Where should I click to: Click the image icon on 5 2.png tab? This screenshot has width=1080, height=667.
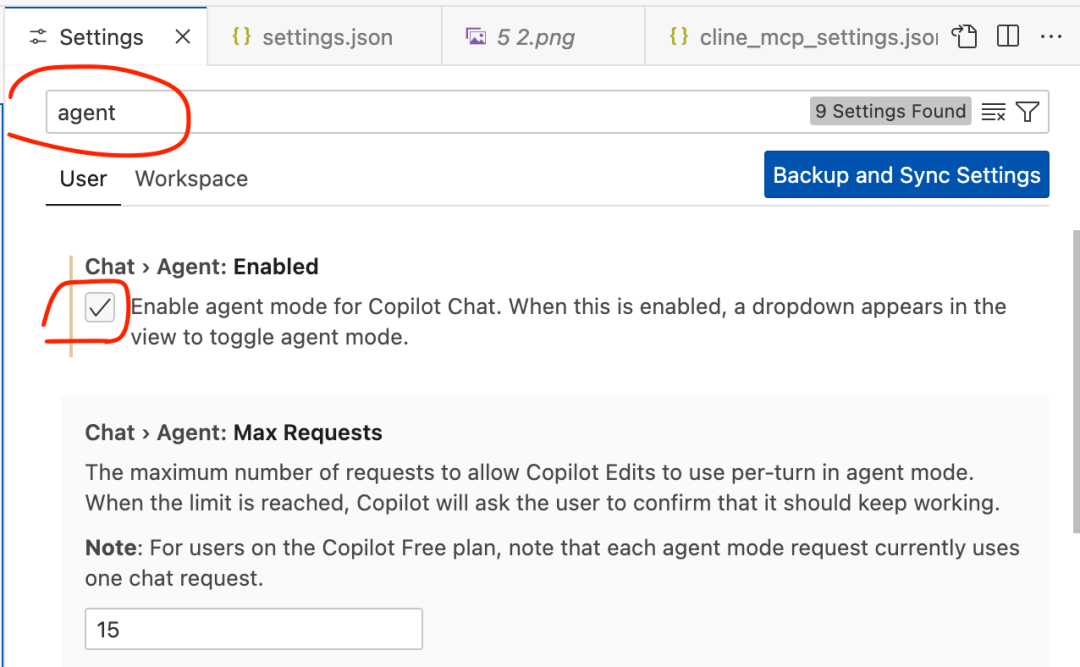click(476, 37)
